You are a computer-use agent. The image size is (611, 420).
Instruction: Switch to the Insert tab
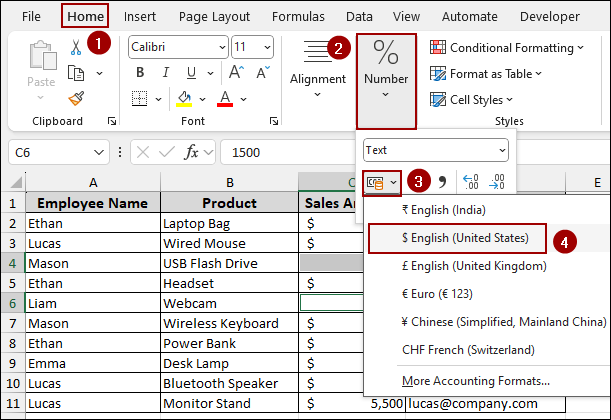pos(140,16)
